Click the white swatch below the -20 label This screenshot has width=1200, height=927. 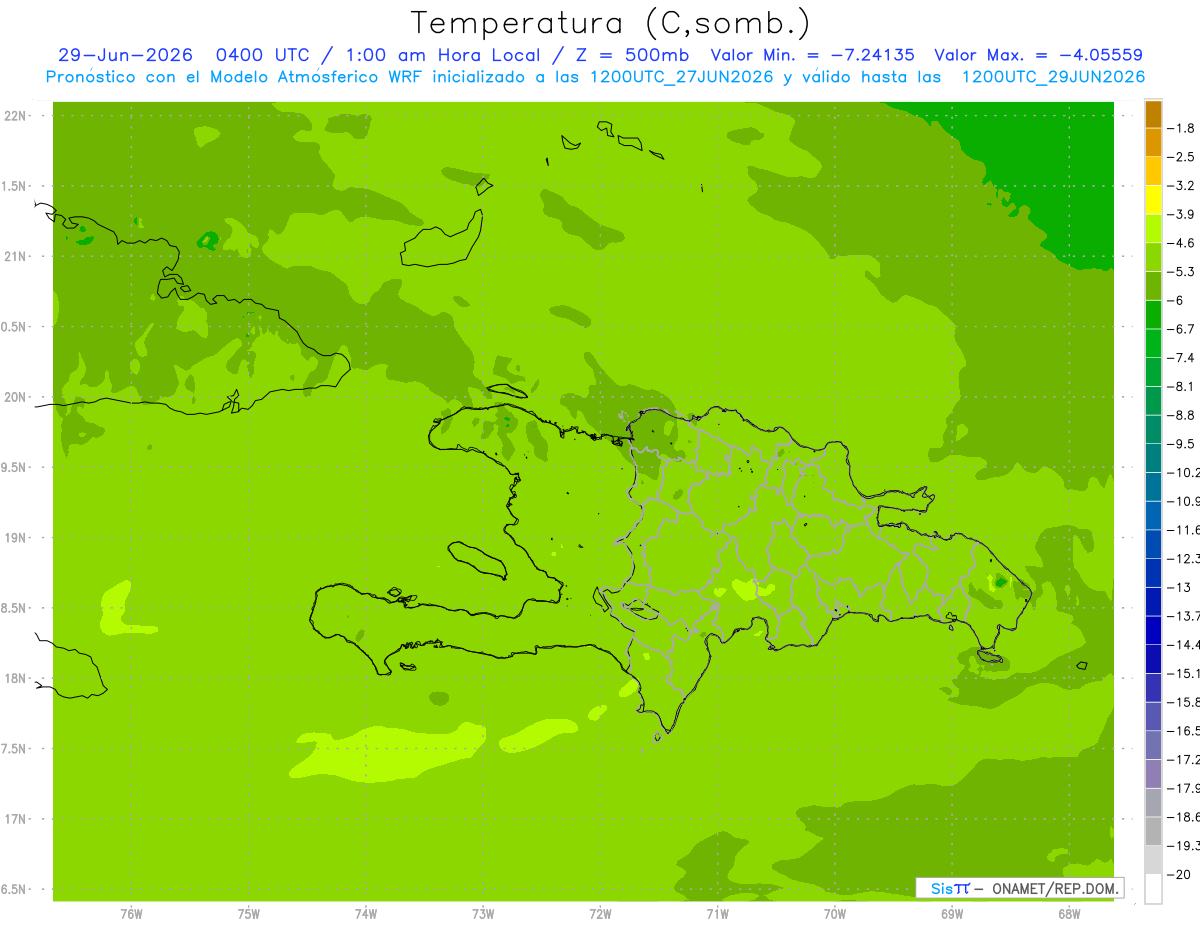tap(1153, 889)
